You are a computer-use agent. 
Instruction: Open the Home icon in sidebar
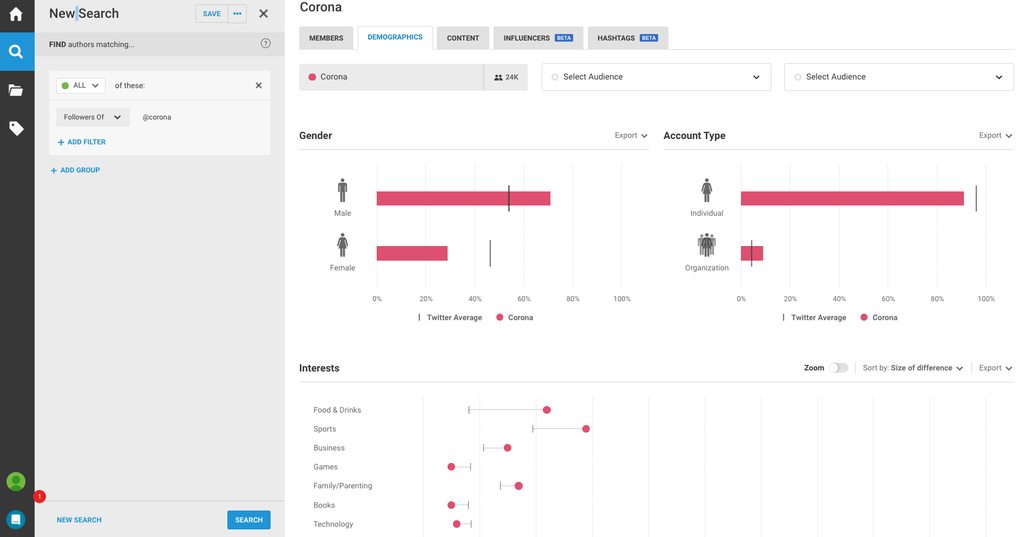(16, 14)
